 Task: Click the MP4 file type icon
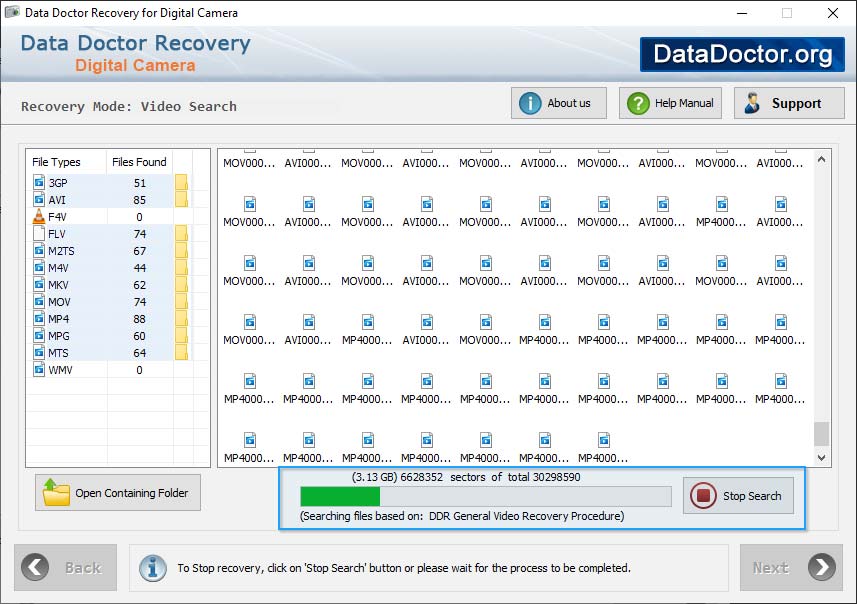click(39, 318)
